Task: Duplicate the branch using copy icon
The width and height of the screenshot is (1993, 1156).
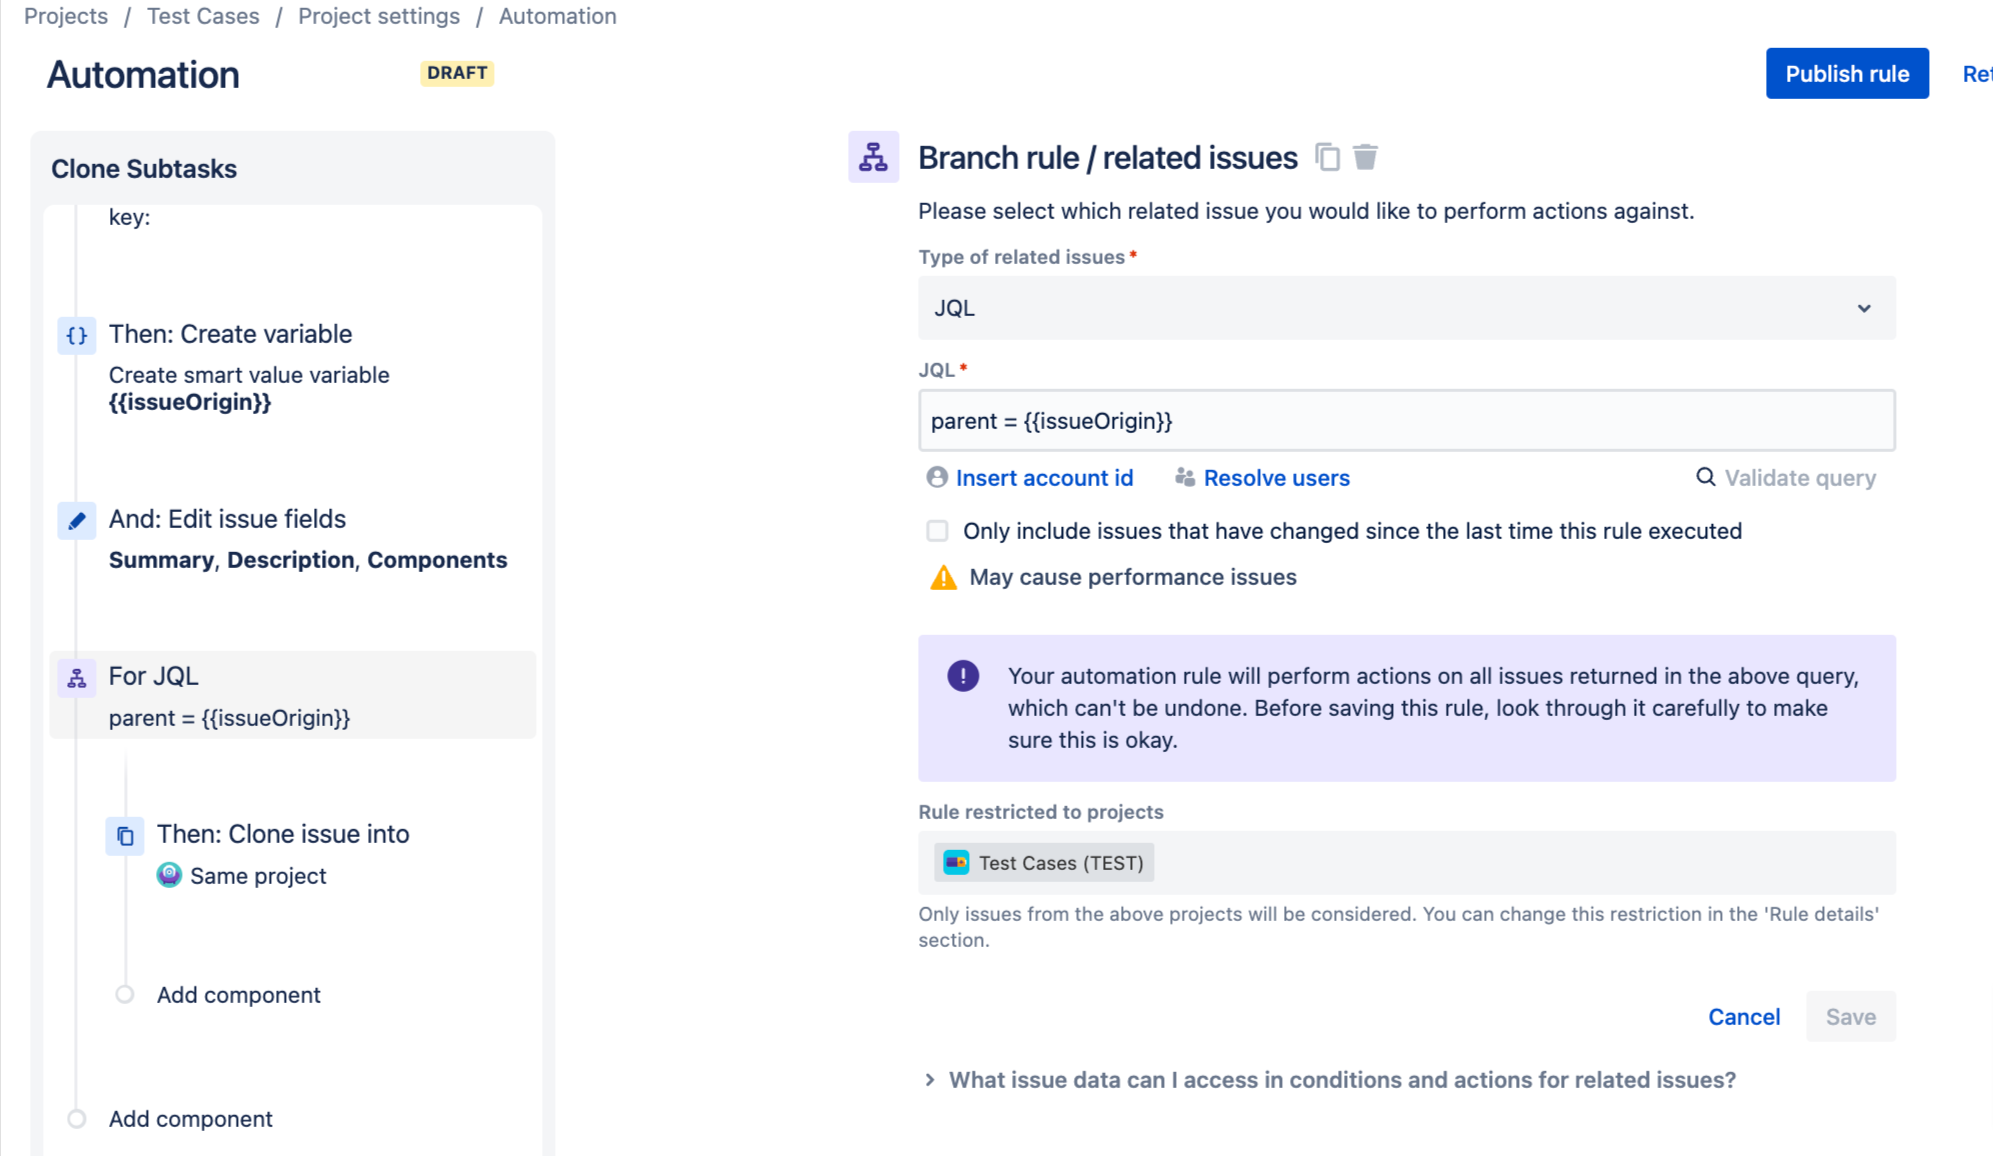Action: 1329,157
